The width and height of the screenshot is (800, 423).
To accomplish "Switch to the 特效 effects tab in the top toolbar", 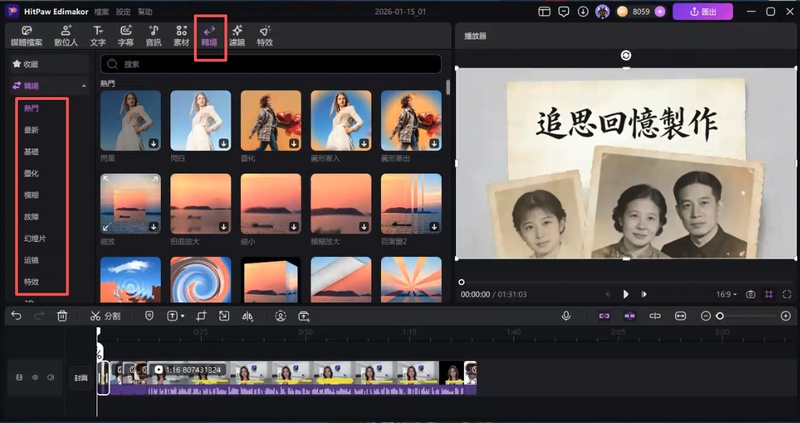I will coord(265,36).
